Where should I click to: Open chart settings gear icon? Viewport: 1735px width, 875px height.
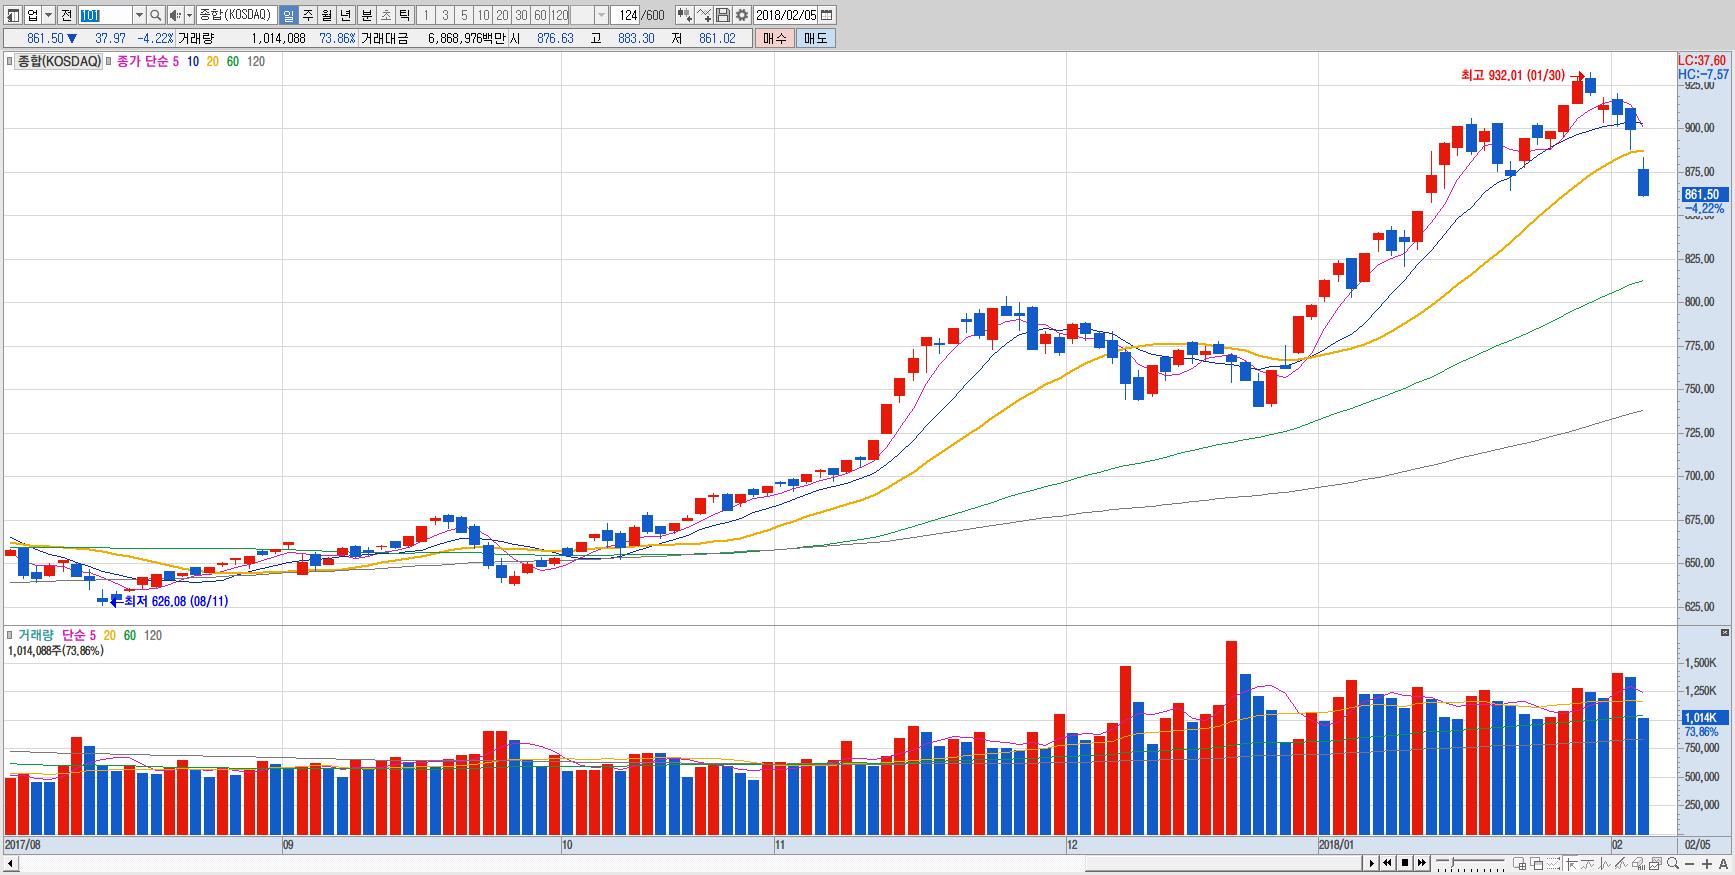[741, 15]
